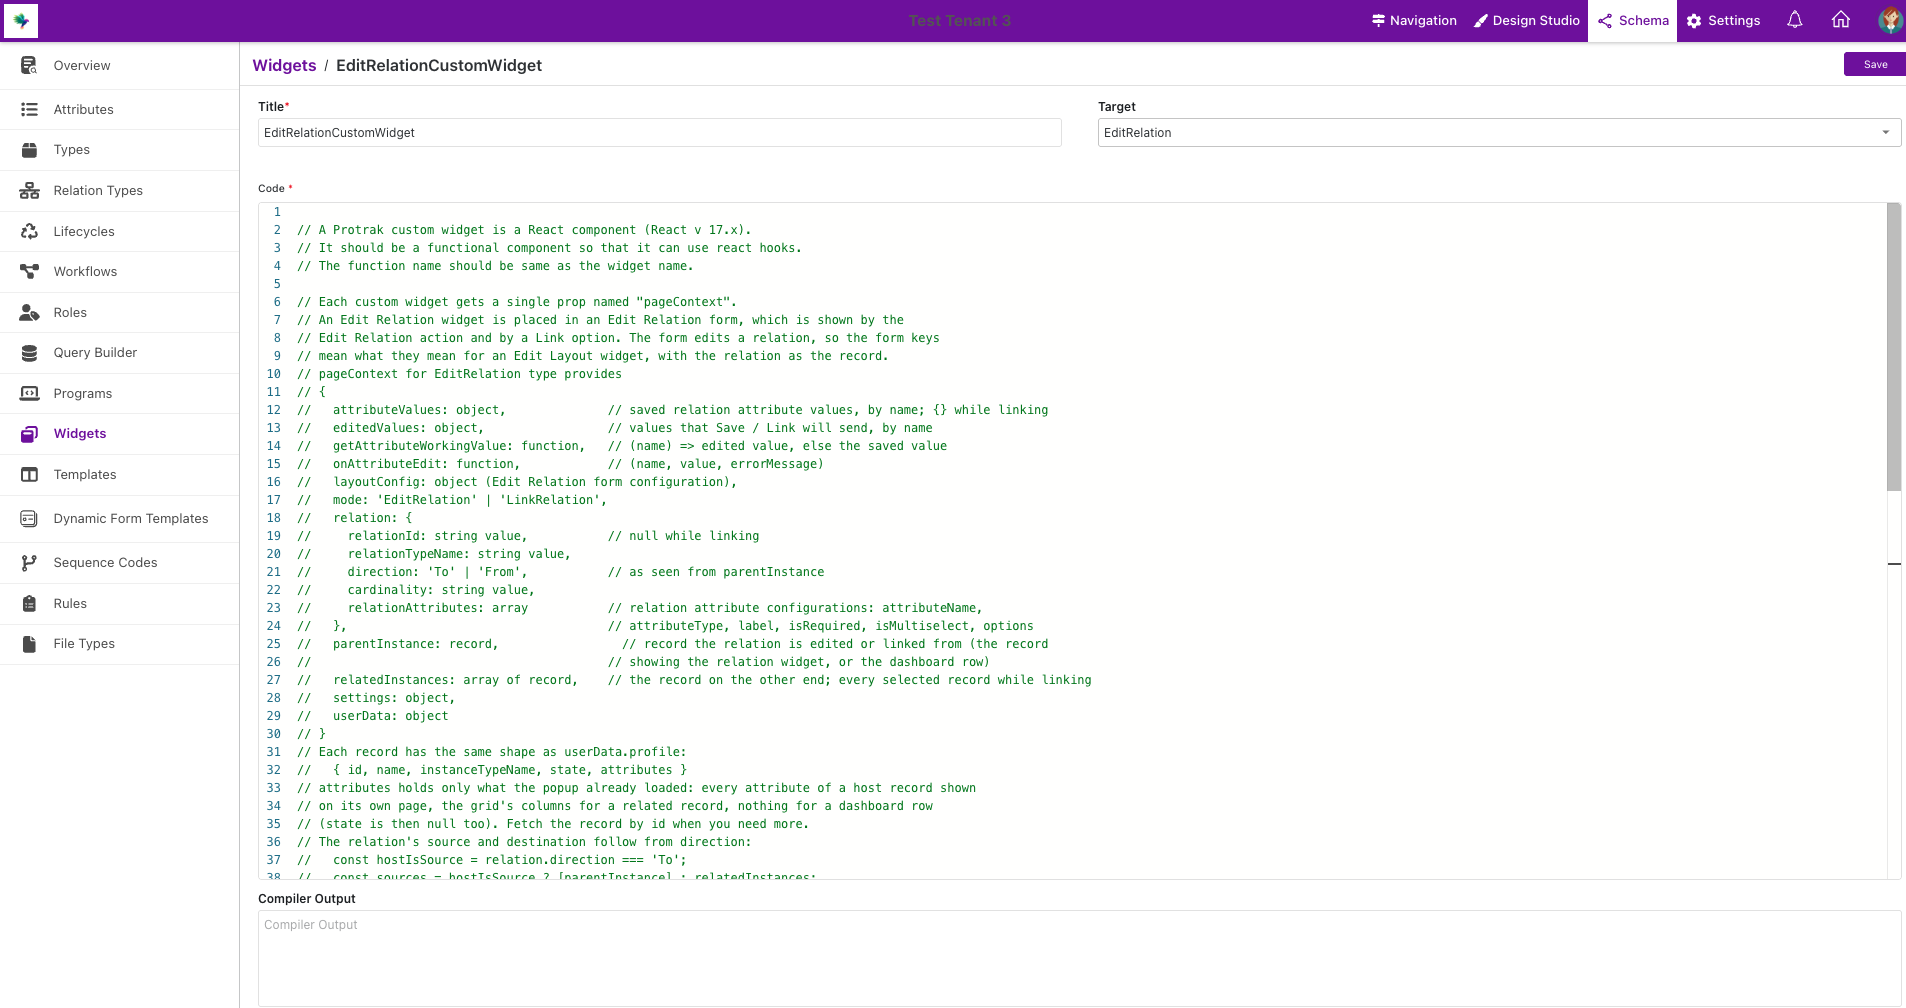Open Dynamic Form Templates label

point(131,519)
